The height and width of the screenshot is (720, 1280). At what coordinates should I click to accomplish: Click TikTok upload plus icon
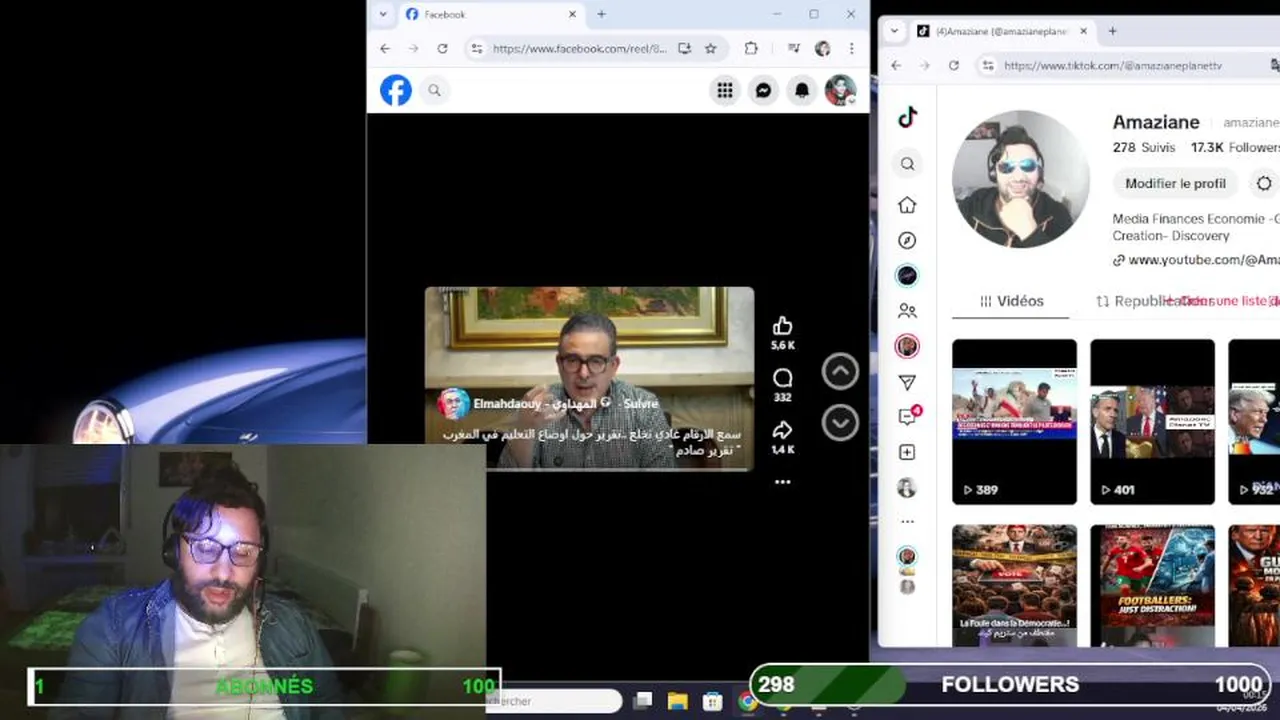tap(907, 452)
